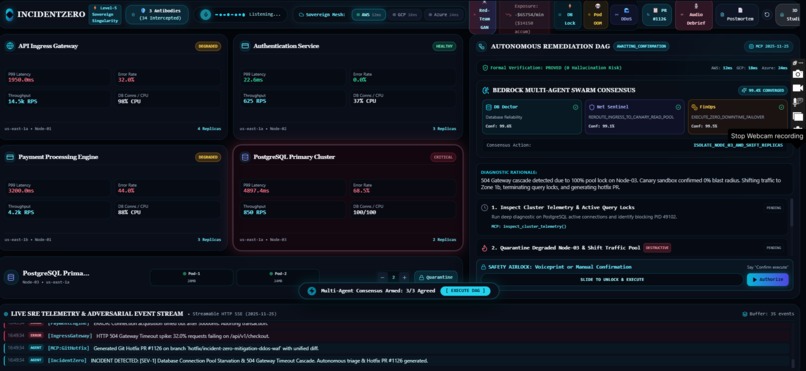Decrease replica count with minus button
This screenshot has width=806, height=371.
click(382, 277)
